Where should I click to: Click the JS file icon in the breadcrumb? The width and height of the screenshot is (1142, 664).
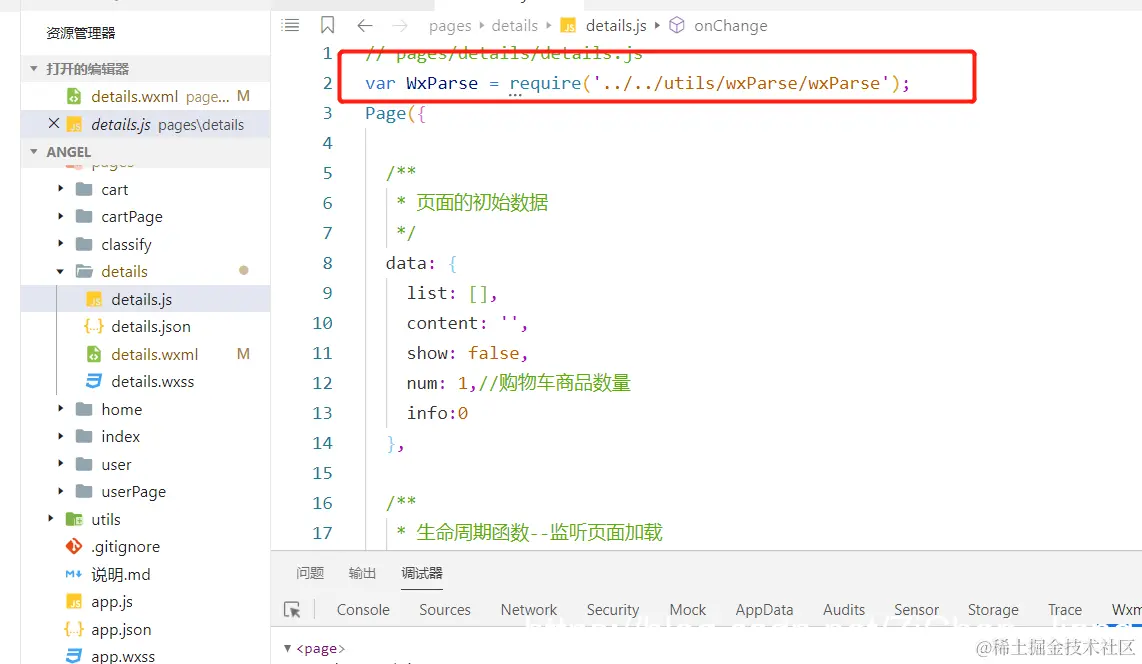pyautogui.click(x=568, y=26)
